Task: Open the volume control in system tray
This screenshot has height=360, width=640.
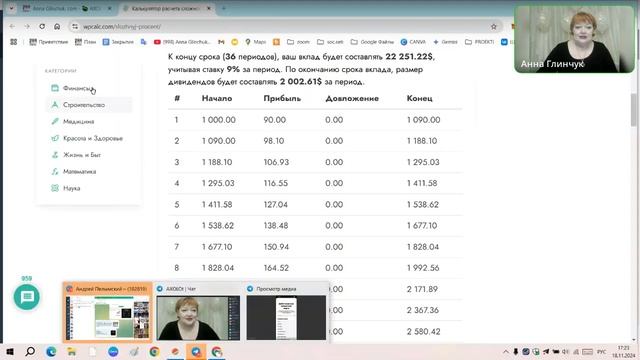Action: pyautogui.click(x=565, y=351)
